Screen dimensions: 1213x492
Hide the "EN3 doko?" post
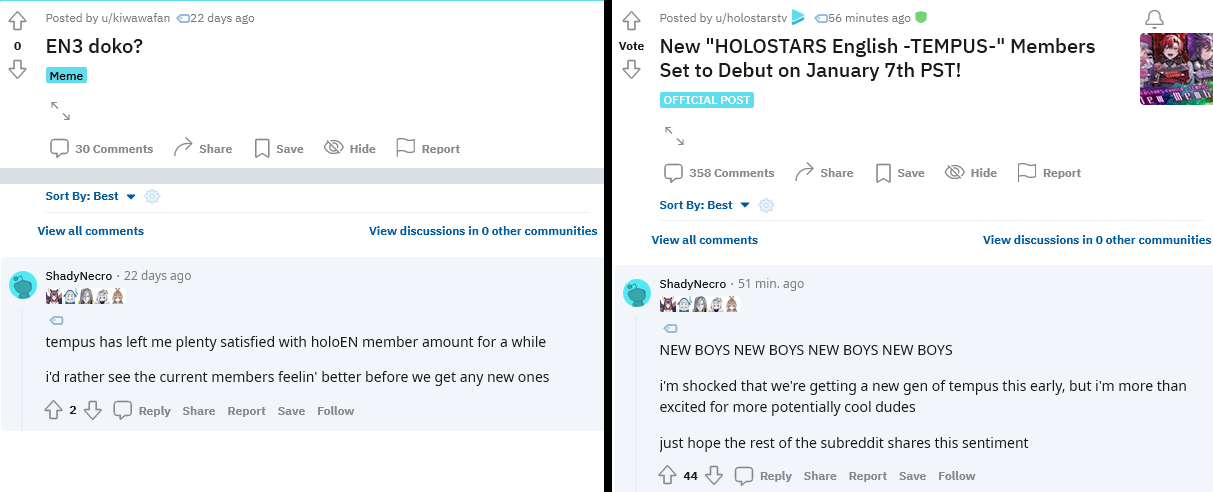(350, 148)
